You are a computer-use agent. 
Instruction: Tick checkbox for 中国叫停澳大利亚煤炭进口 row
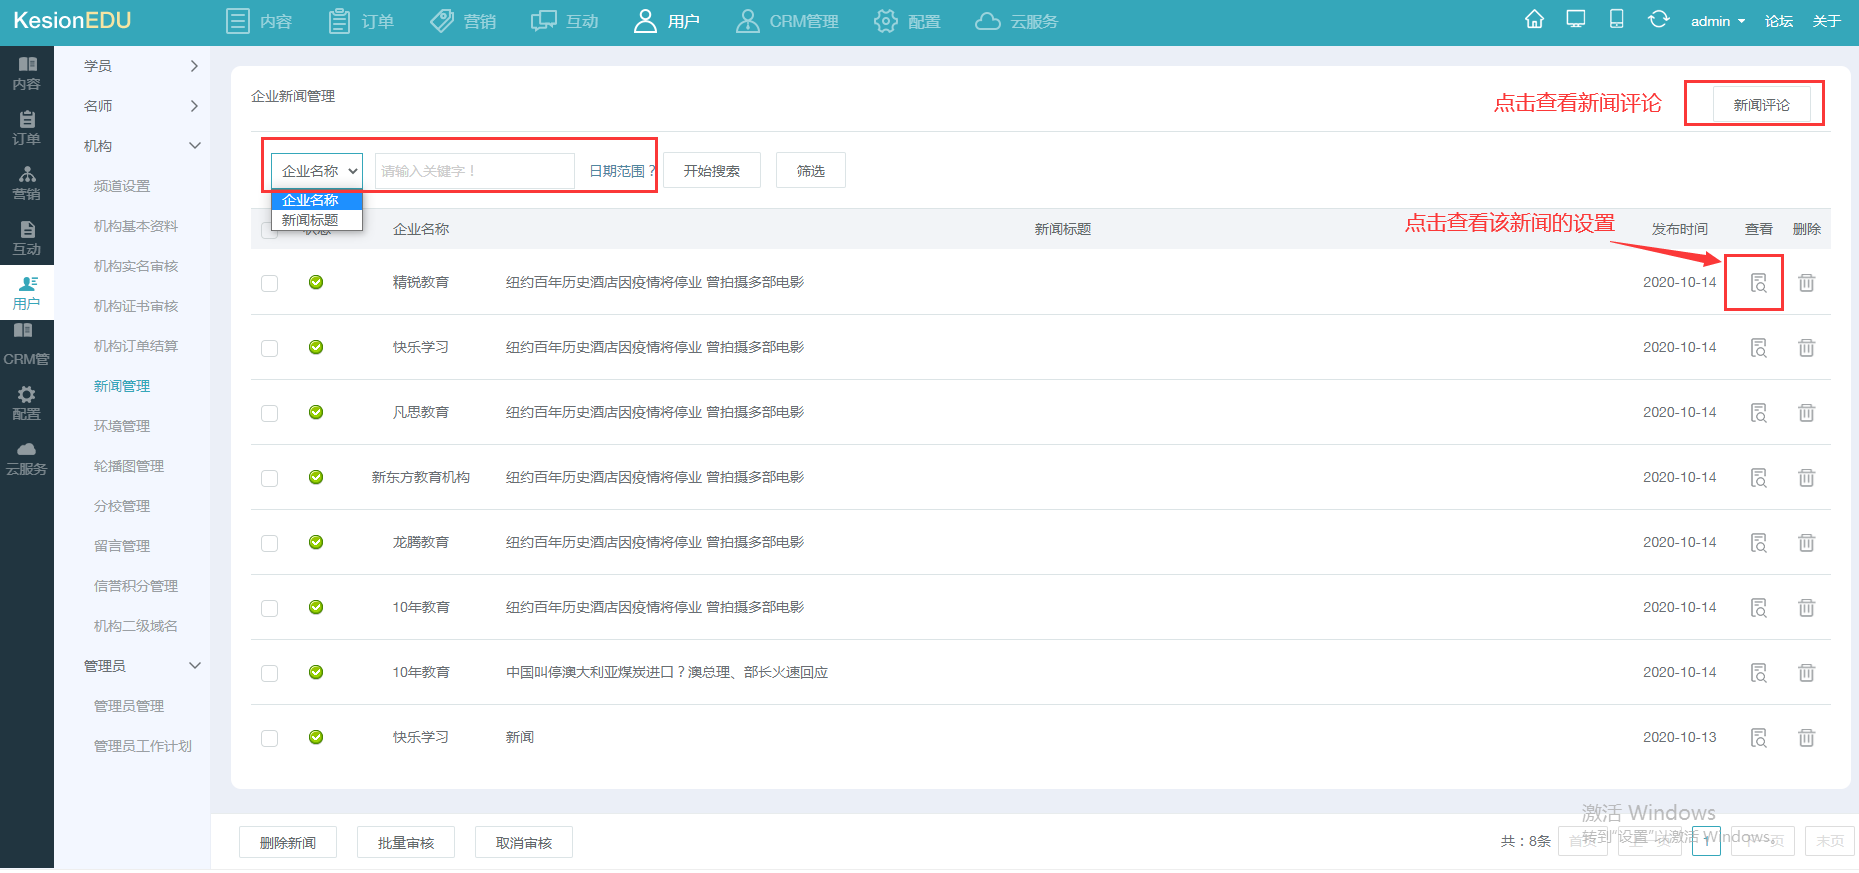(x=269, y=673)
